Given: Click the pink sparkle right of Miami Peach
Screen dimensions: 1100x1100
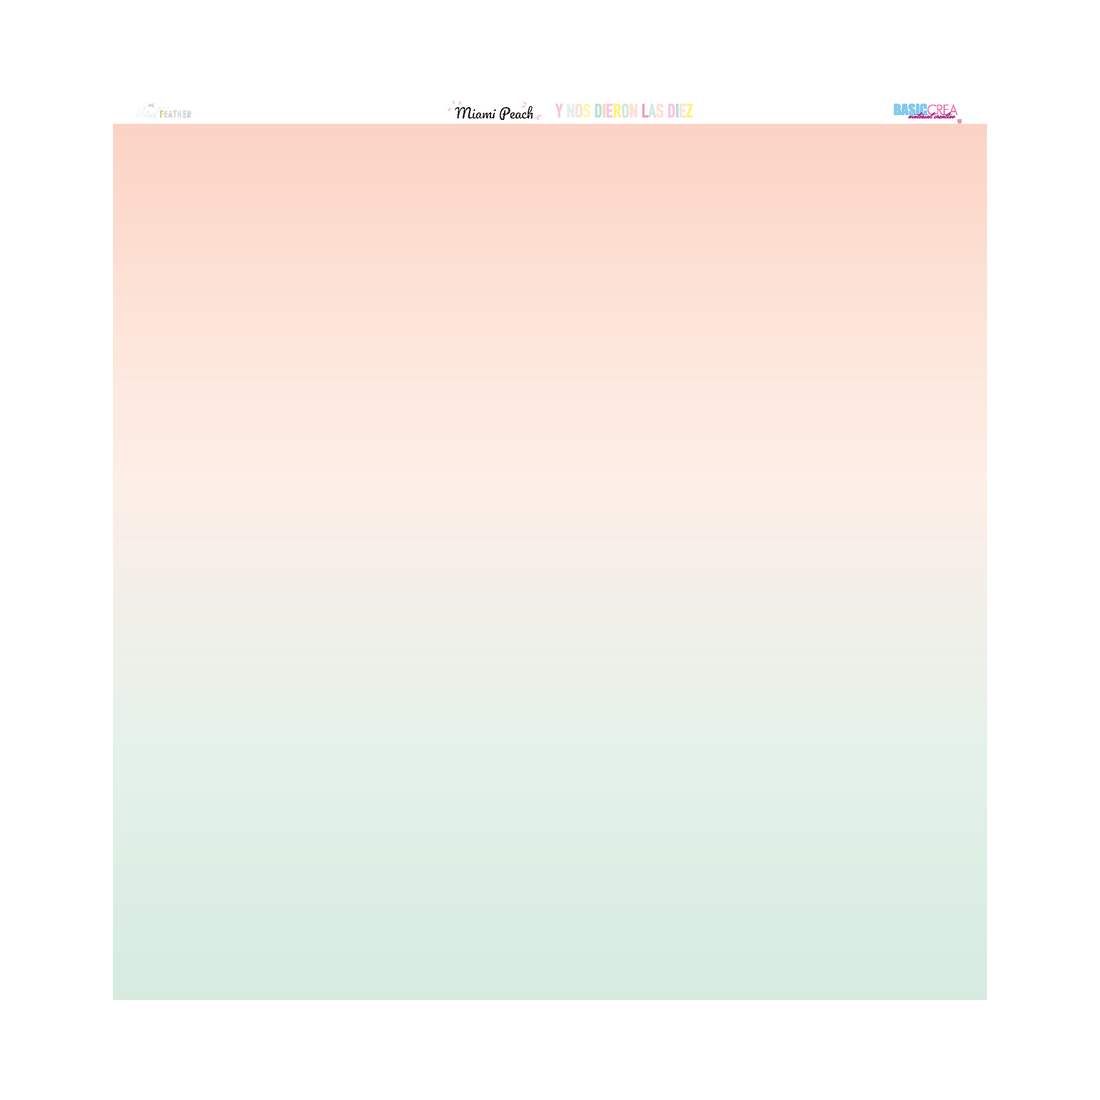Looking at the screenshot, I should coord(539,116).
